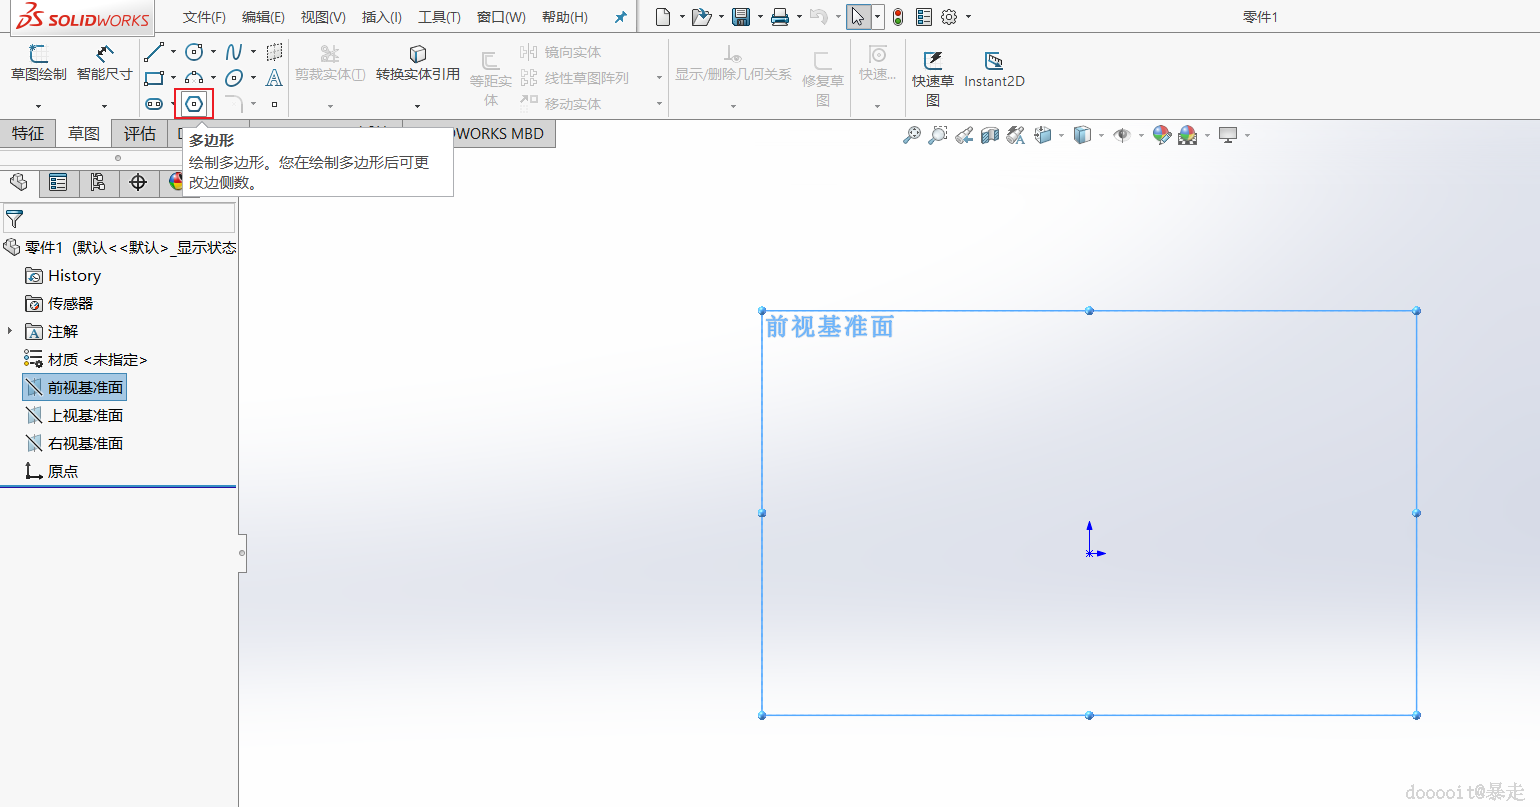Click the Smart Dimension tool
The width and height of the screenshot is (1540, 807).
(x=104, y=62)
